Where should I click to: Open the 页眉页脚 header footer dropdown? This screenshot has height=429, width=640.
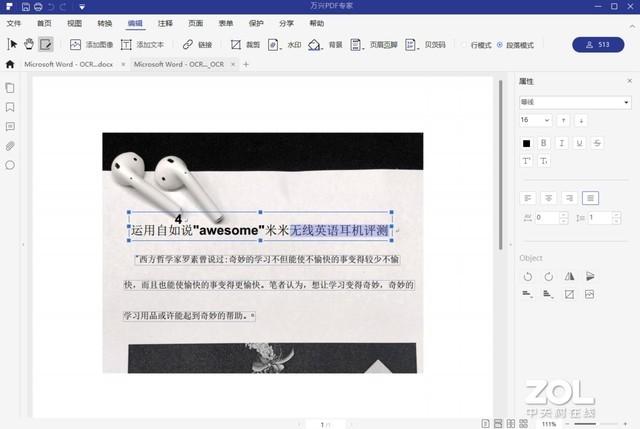point(374,44)
